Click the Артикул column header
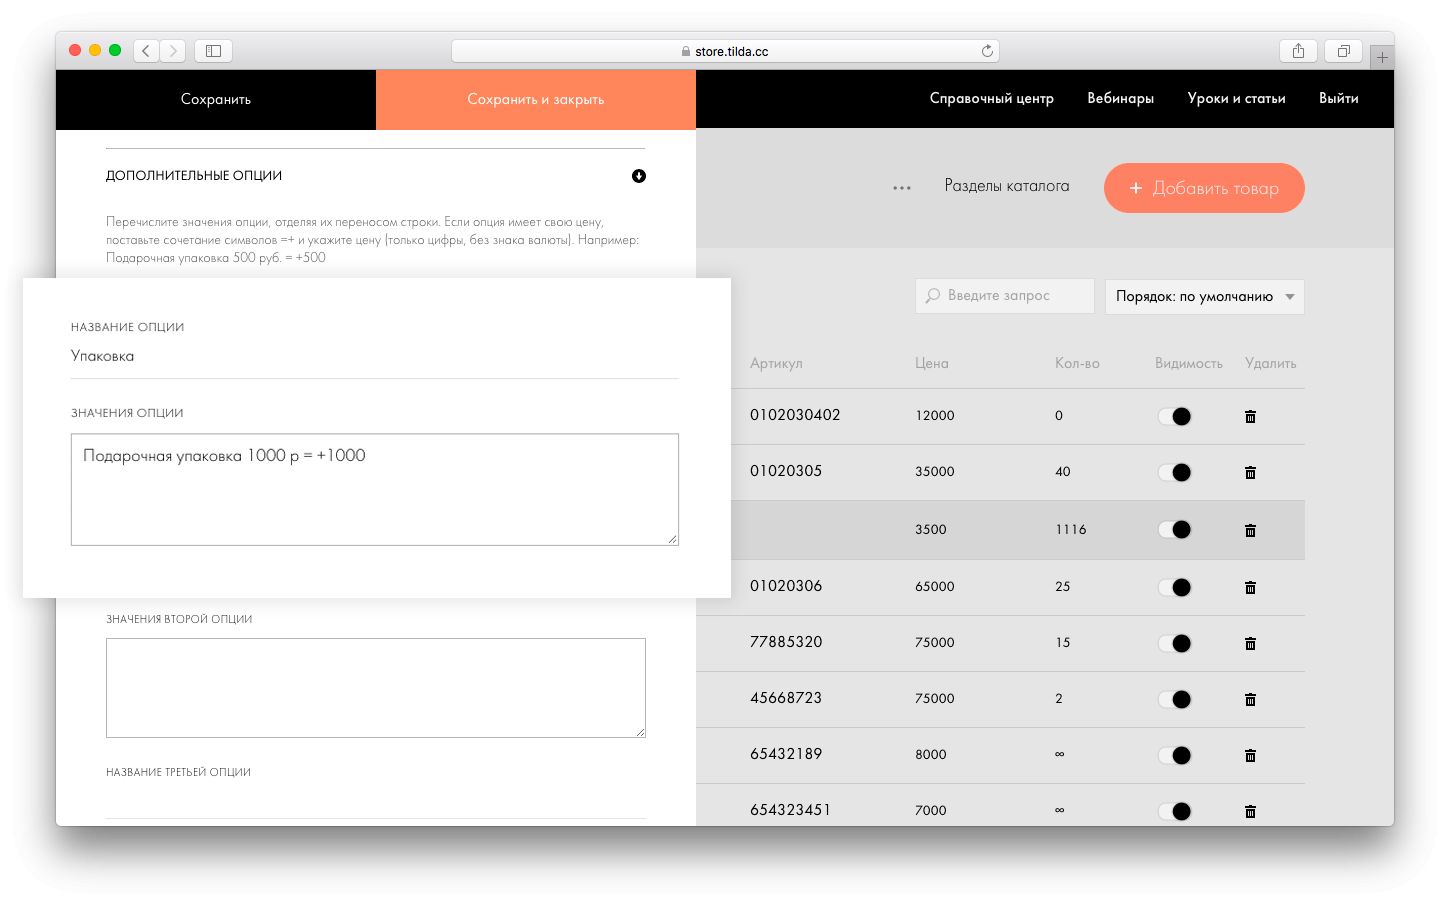The image size is (1450, 906). tap(776, 363)
